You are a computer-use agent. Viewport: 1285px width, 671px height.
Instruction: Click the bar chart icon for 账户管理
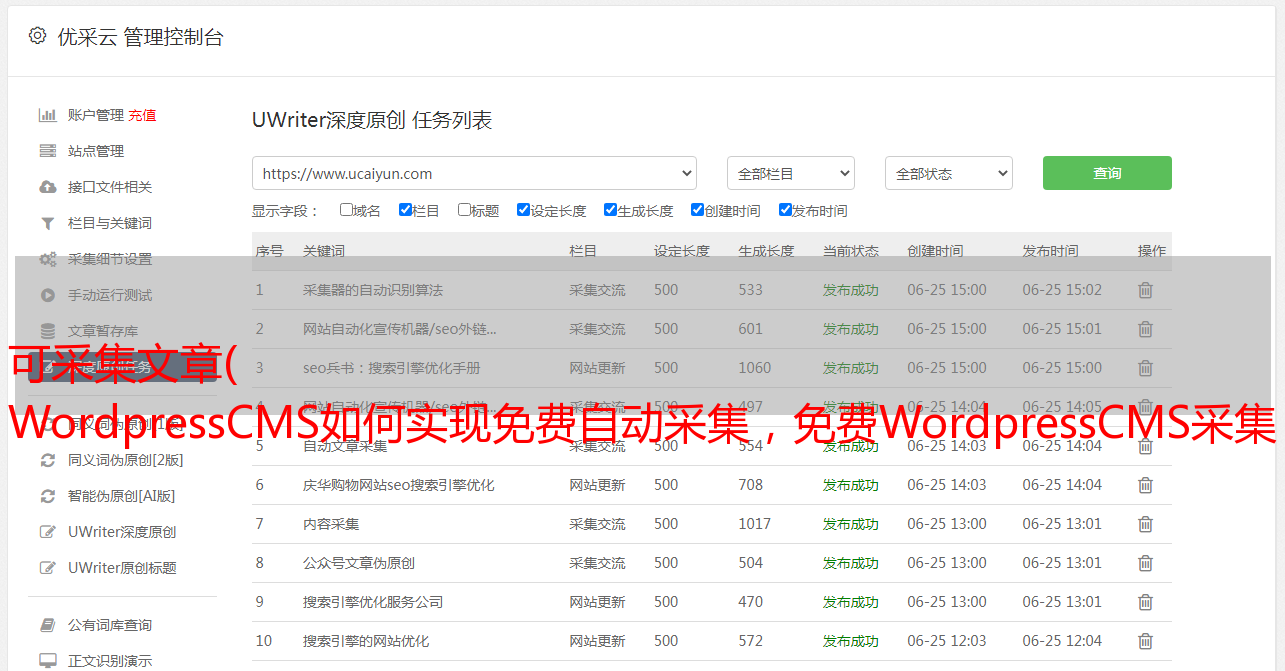point(47,115)
